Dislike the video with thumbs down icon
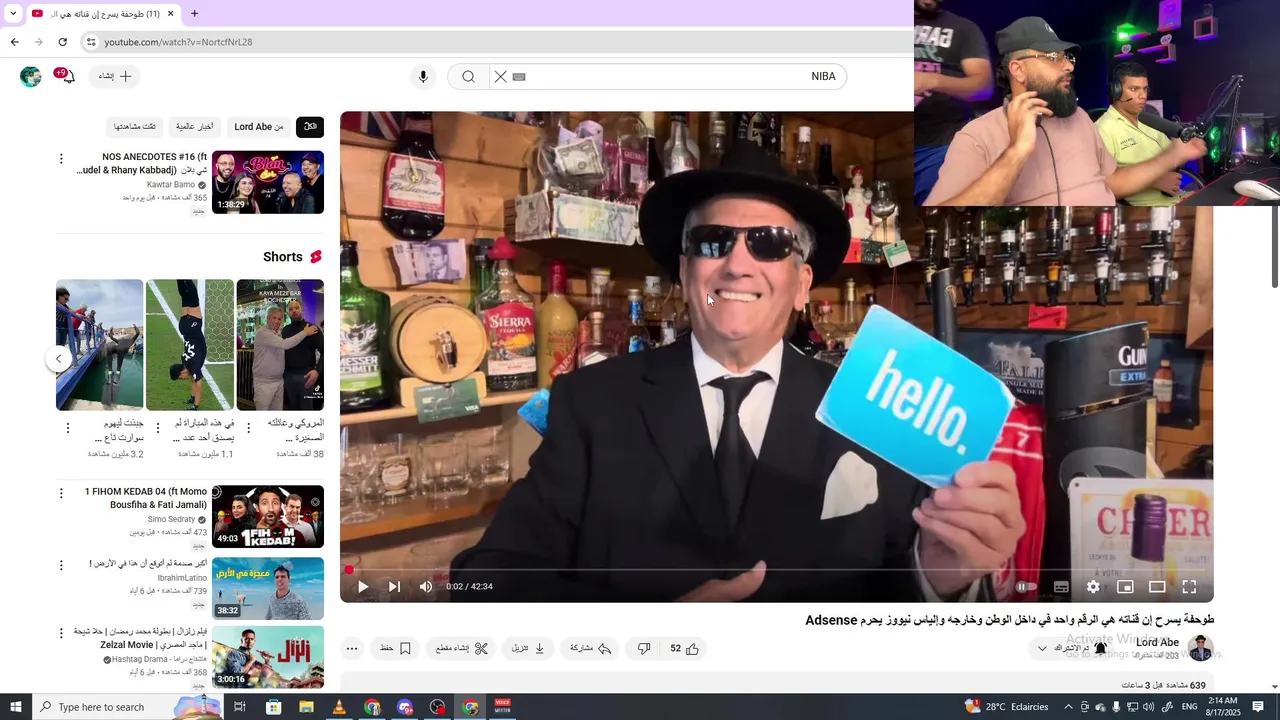Screen dimensions: 1280x720 [x=644, y=648]
